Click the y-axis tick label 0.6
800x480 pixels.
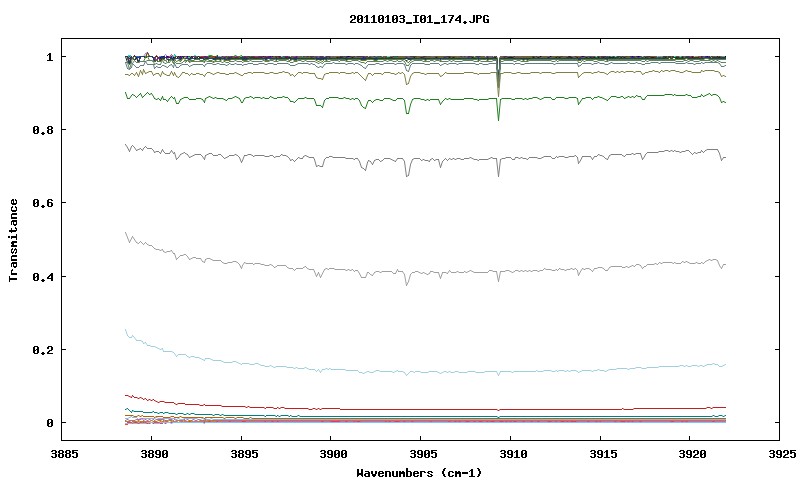coord(43,203)
